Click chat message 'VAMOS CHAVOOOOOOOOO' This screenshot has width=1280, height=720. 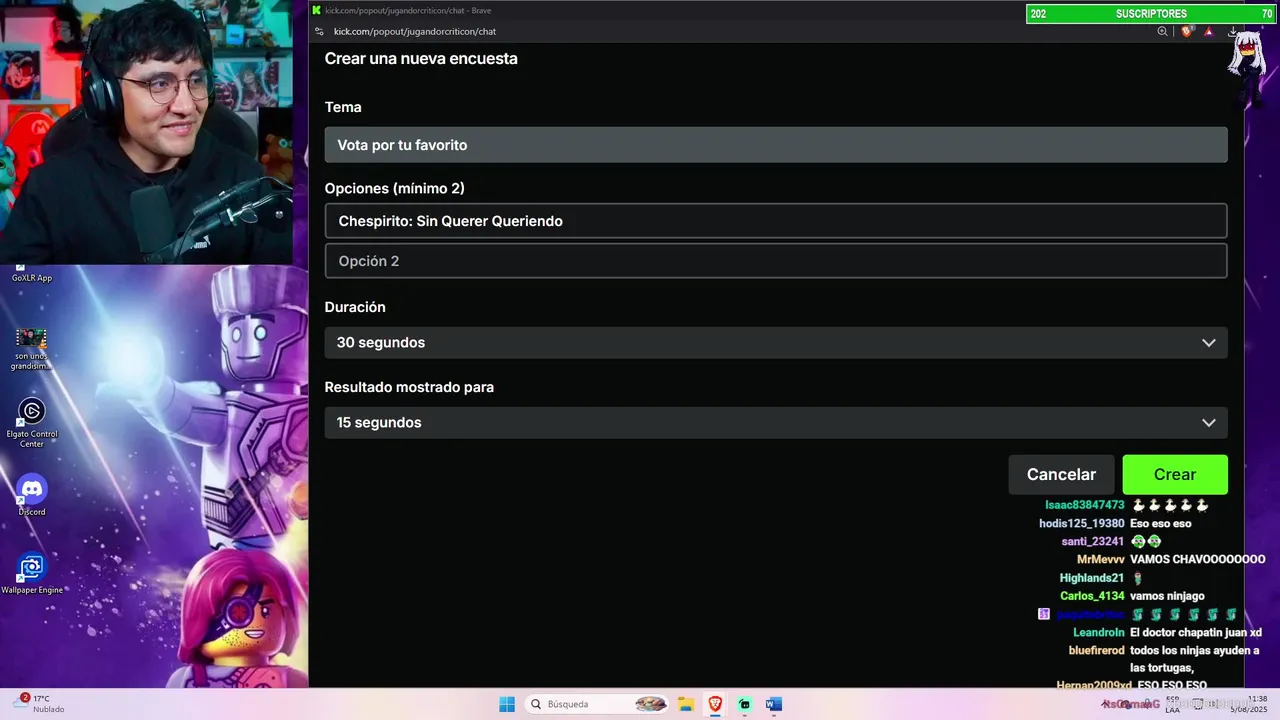[1198, 559]
